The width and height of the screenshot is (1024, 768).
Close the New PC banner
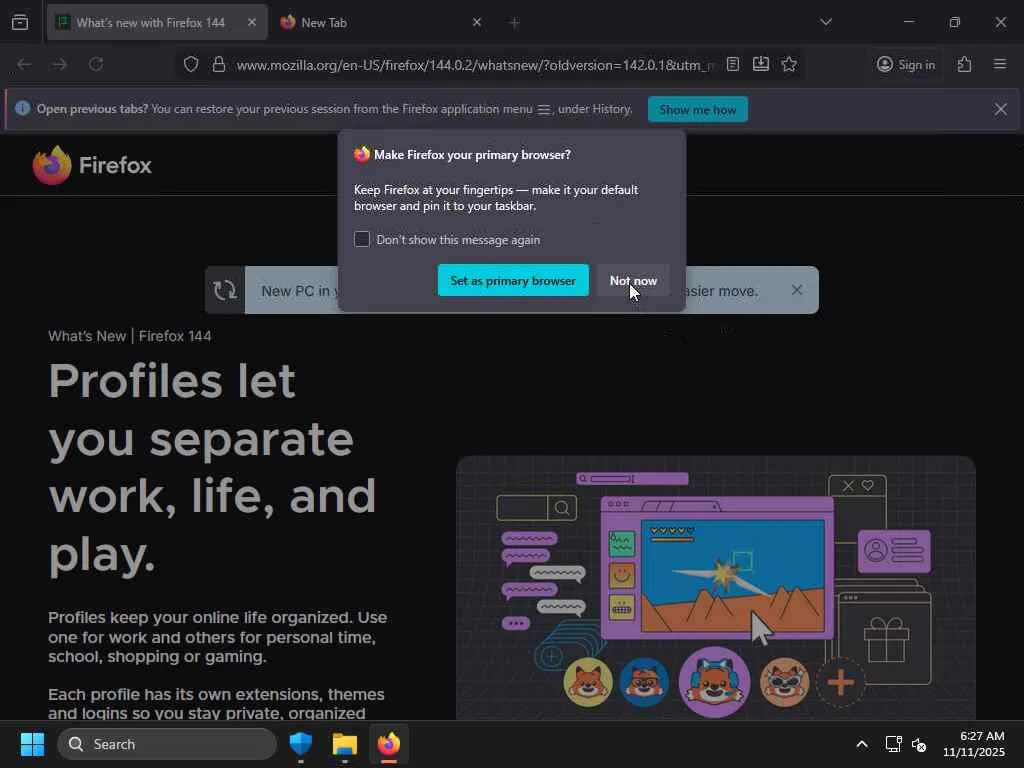[x=797, y=290]
